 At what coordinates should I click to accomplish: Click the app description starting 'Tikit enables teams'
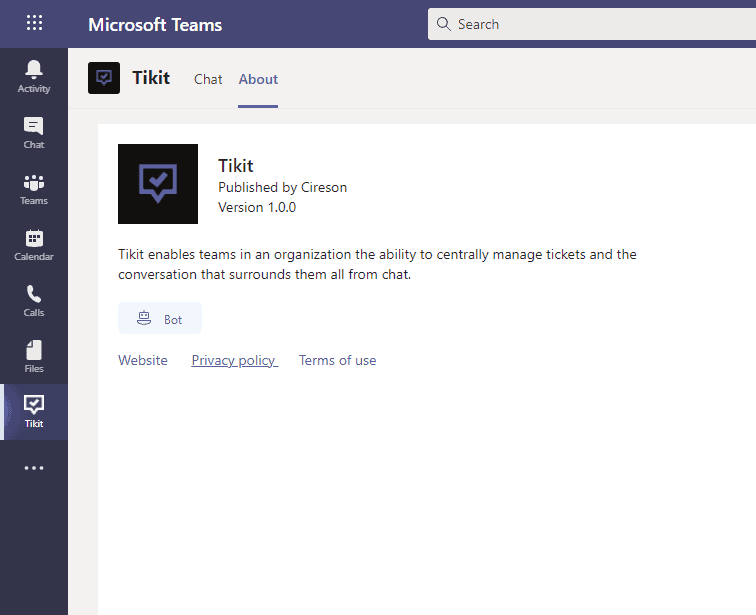[x=377, y=264]
